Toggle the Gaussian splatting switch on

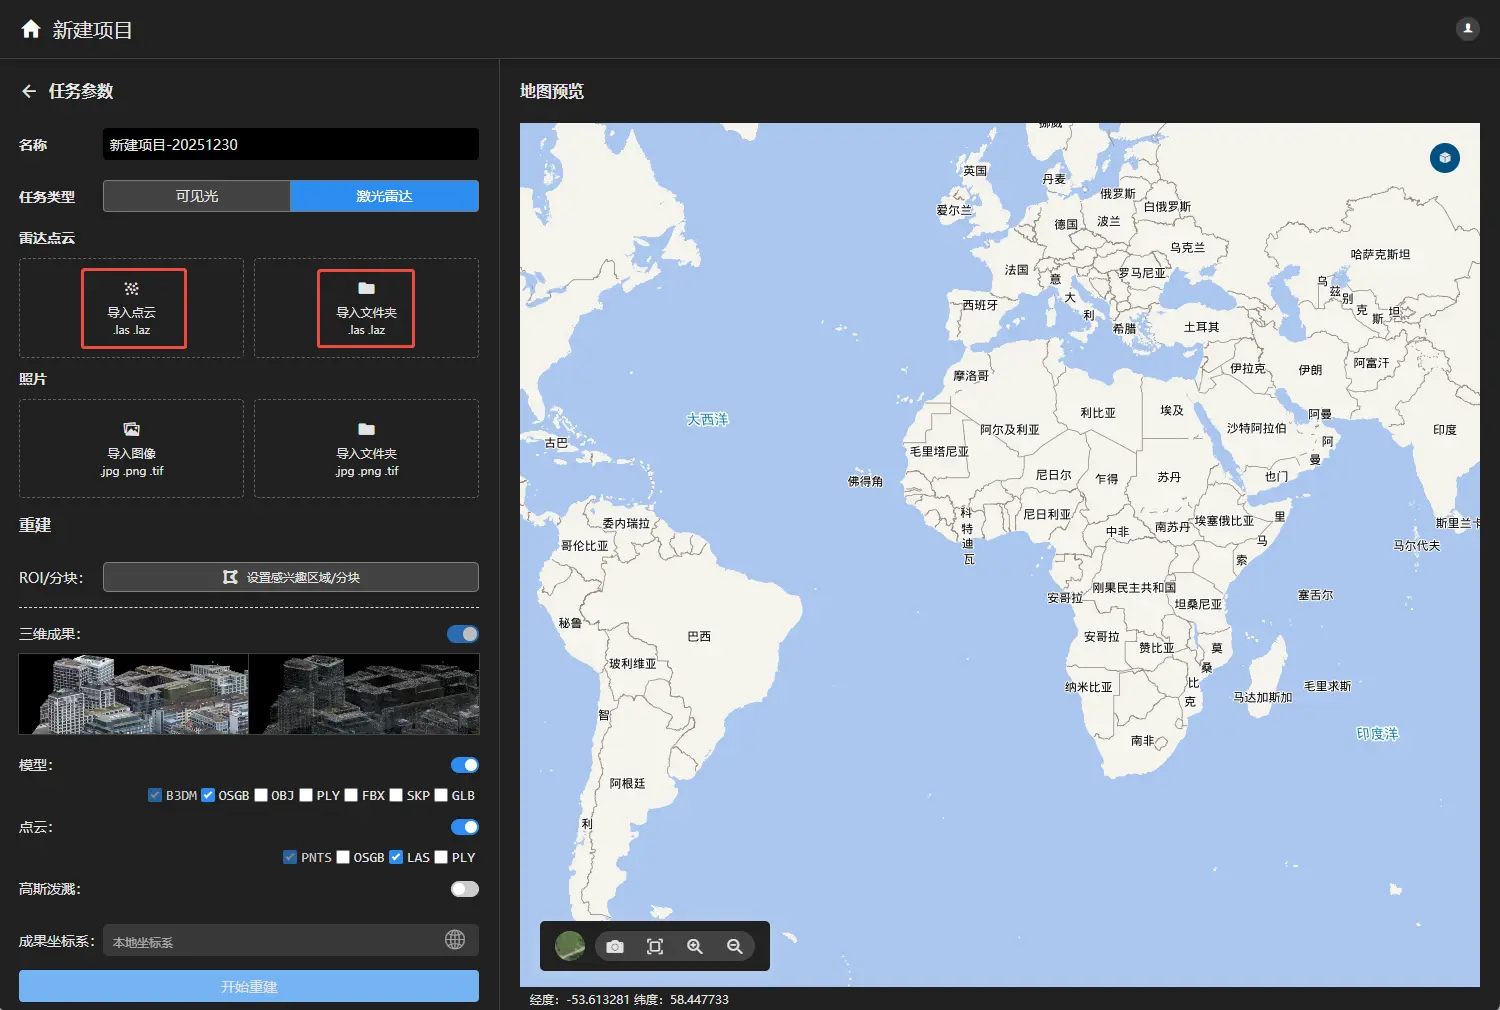coord(464,889)
